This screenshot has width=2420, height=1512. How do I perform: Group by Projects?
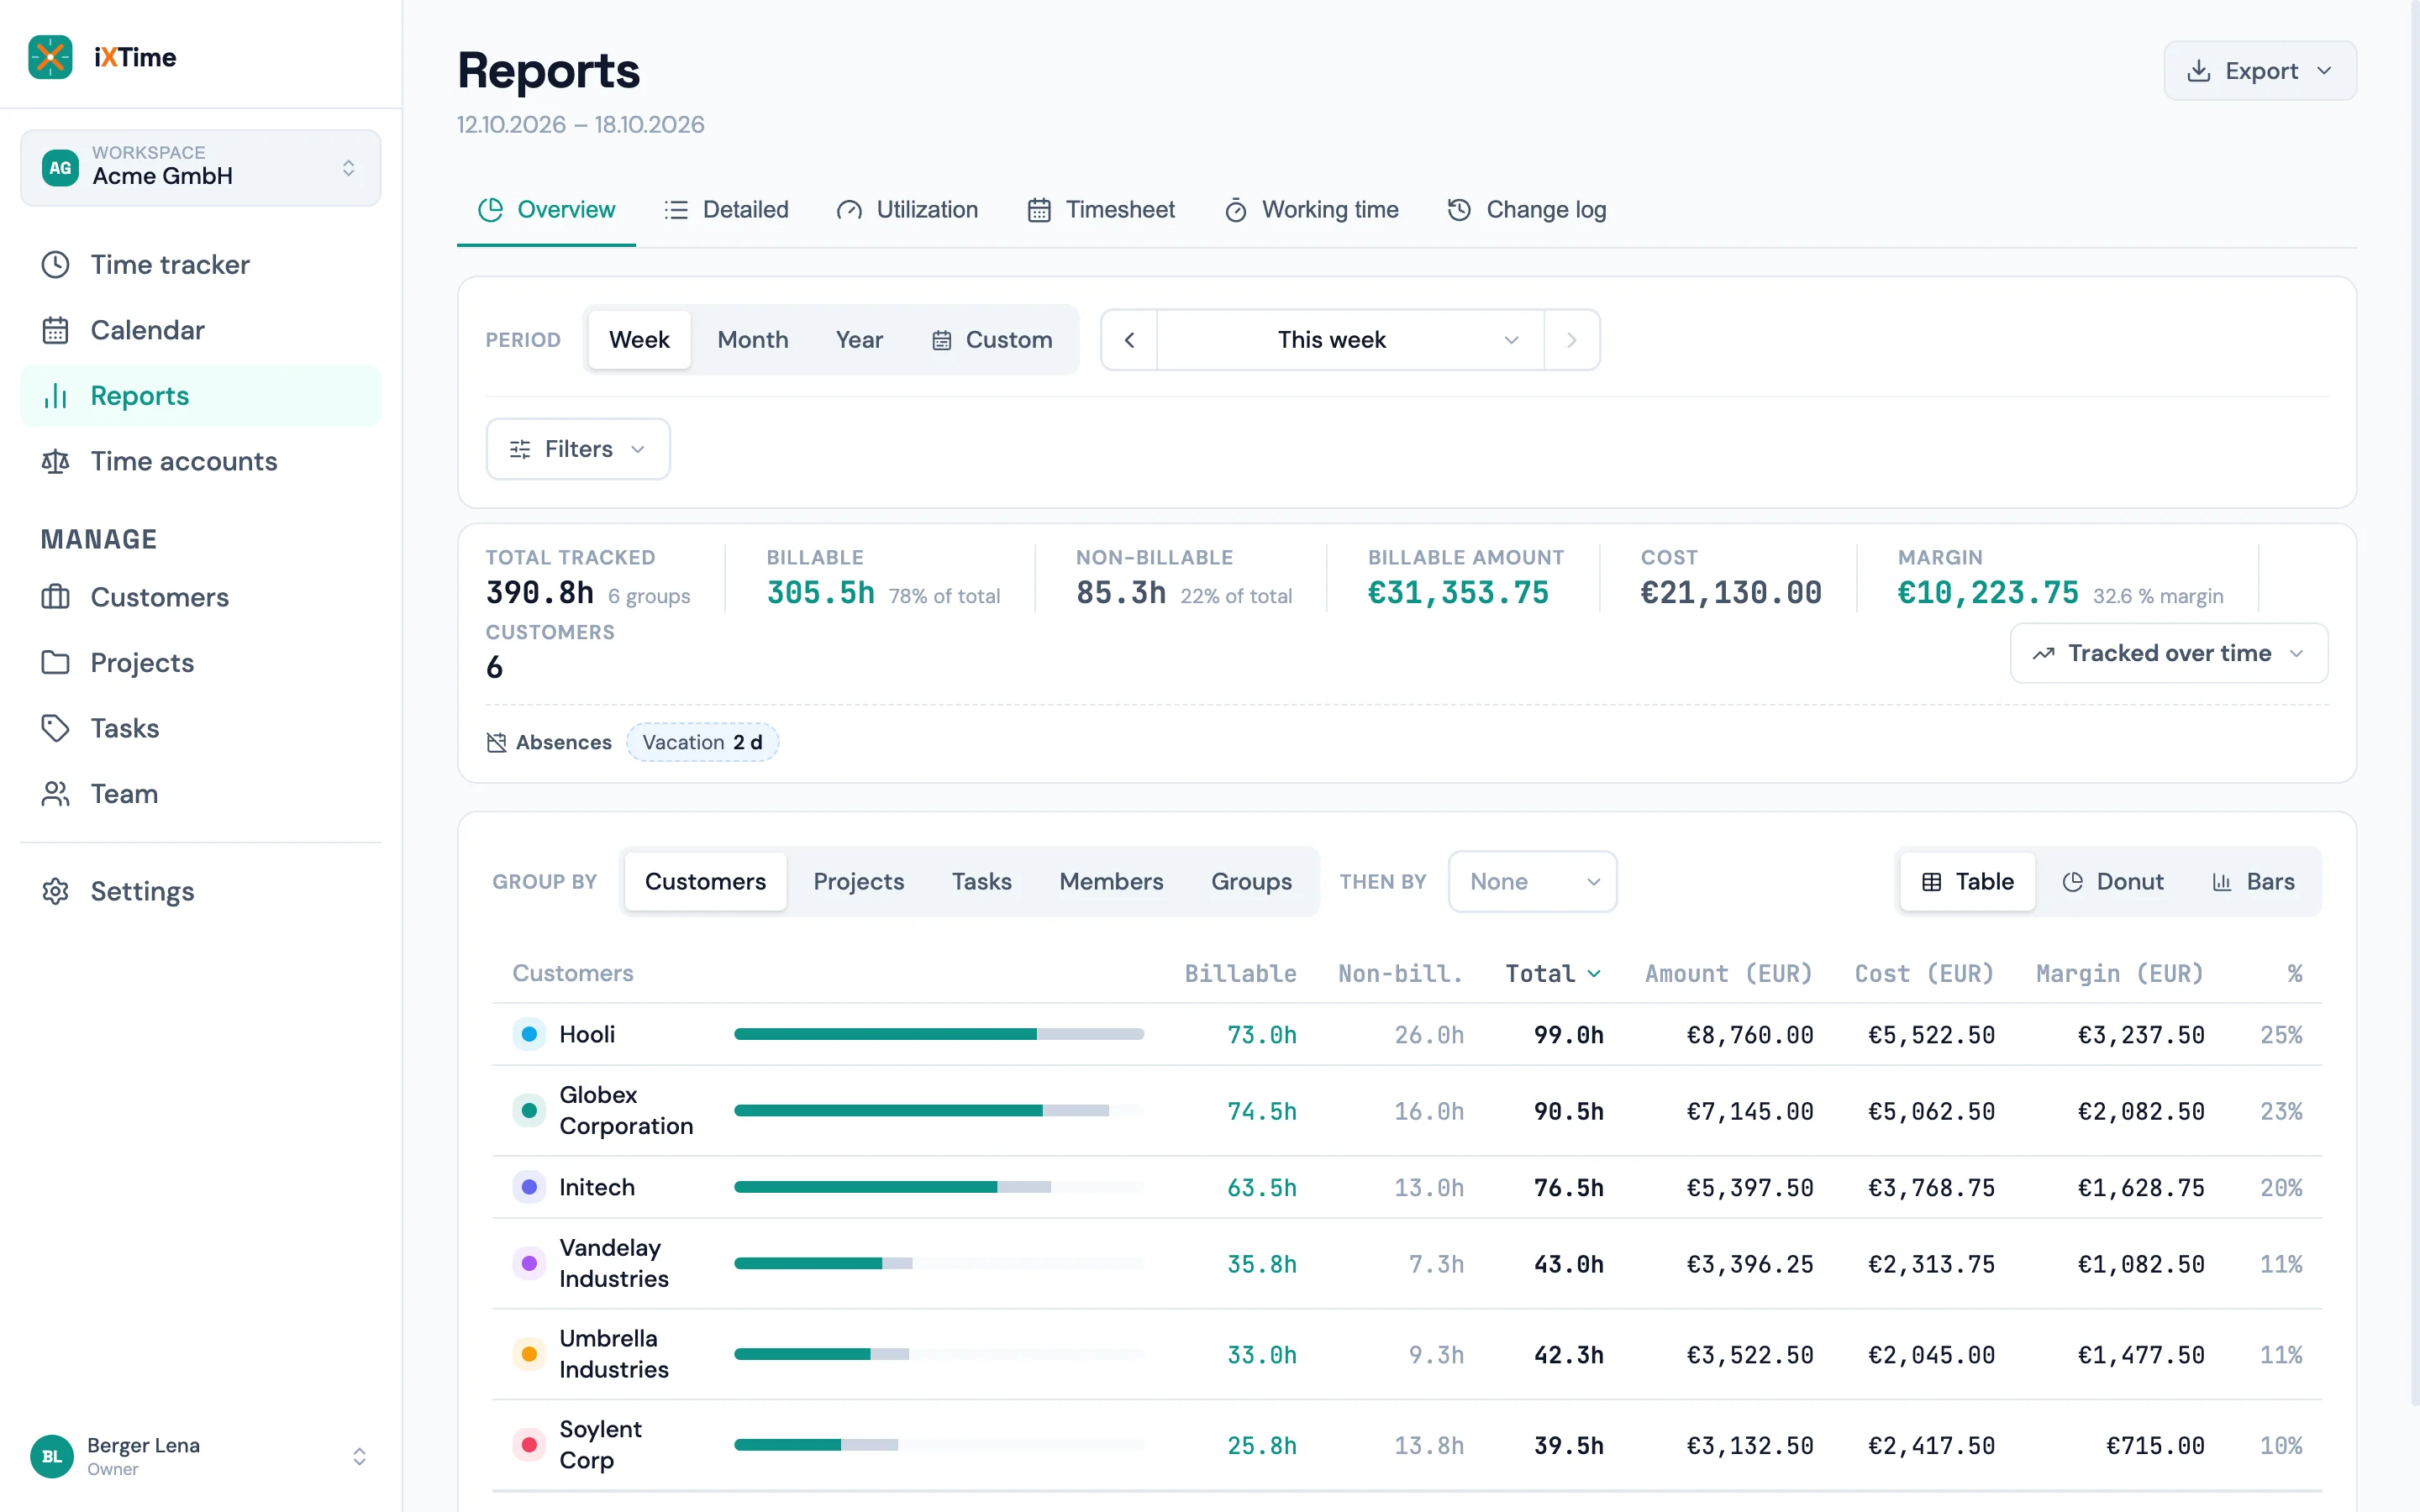[858, 882]
